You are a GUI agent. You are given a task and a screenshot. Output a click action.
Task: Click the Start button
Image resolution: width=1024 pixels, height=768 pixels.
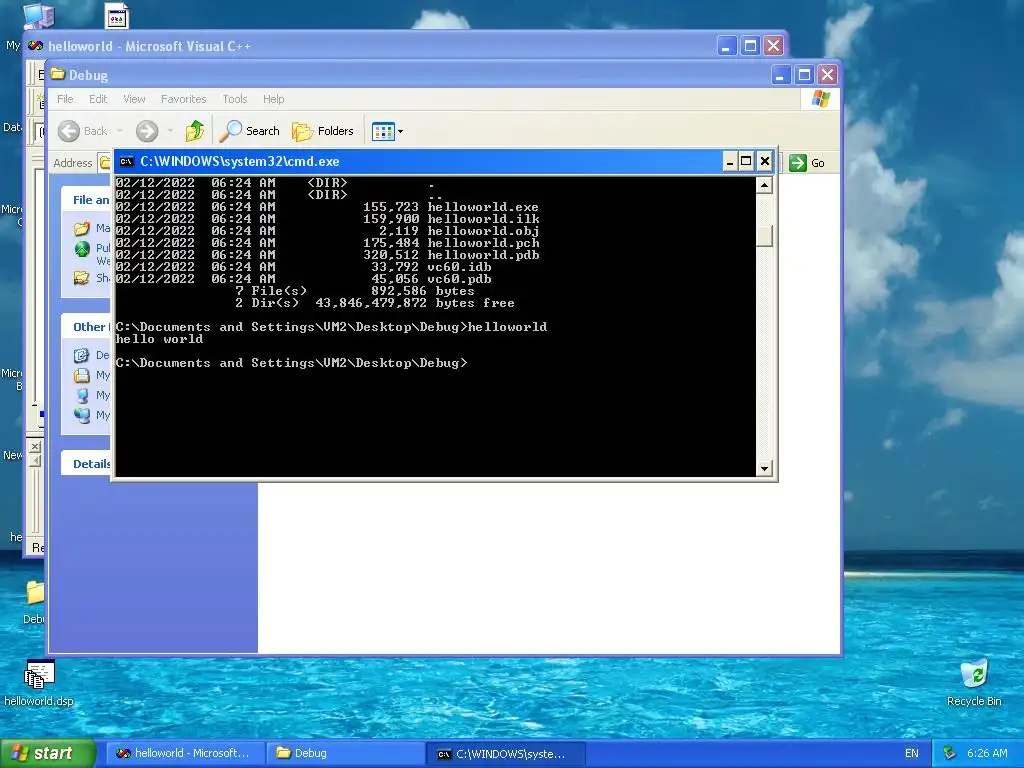[48, 753]
